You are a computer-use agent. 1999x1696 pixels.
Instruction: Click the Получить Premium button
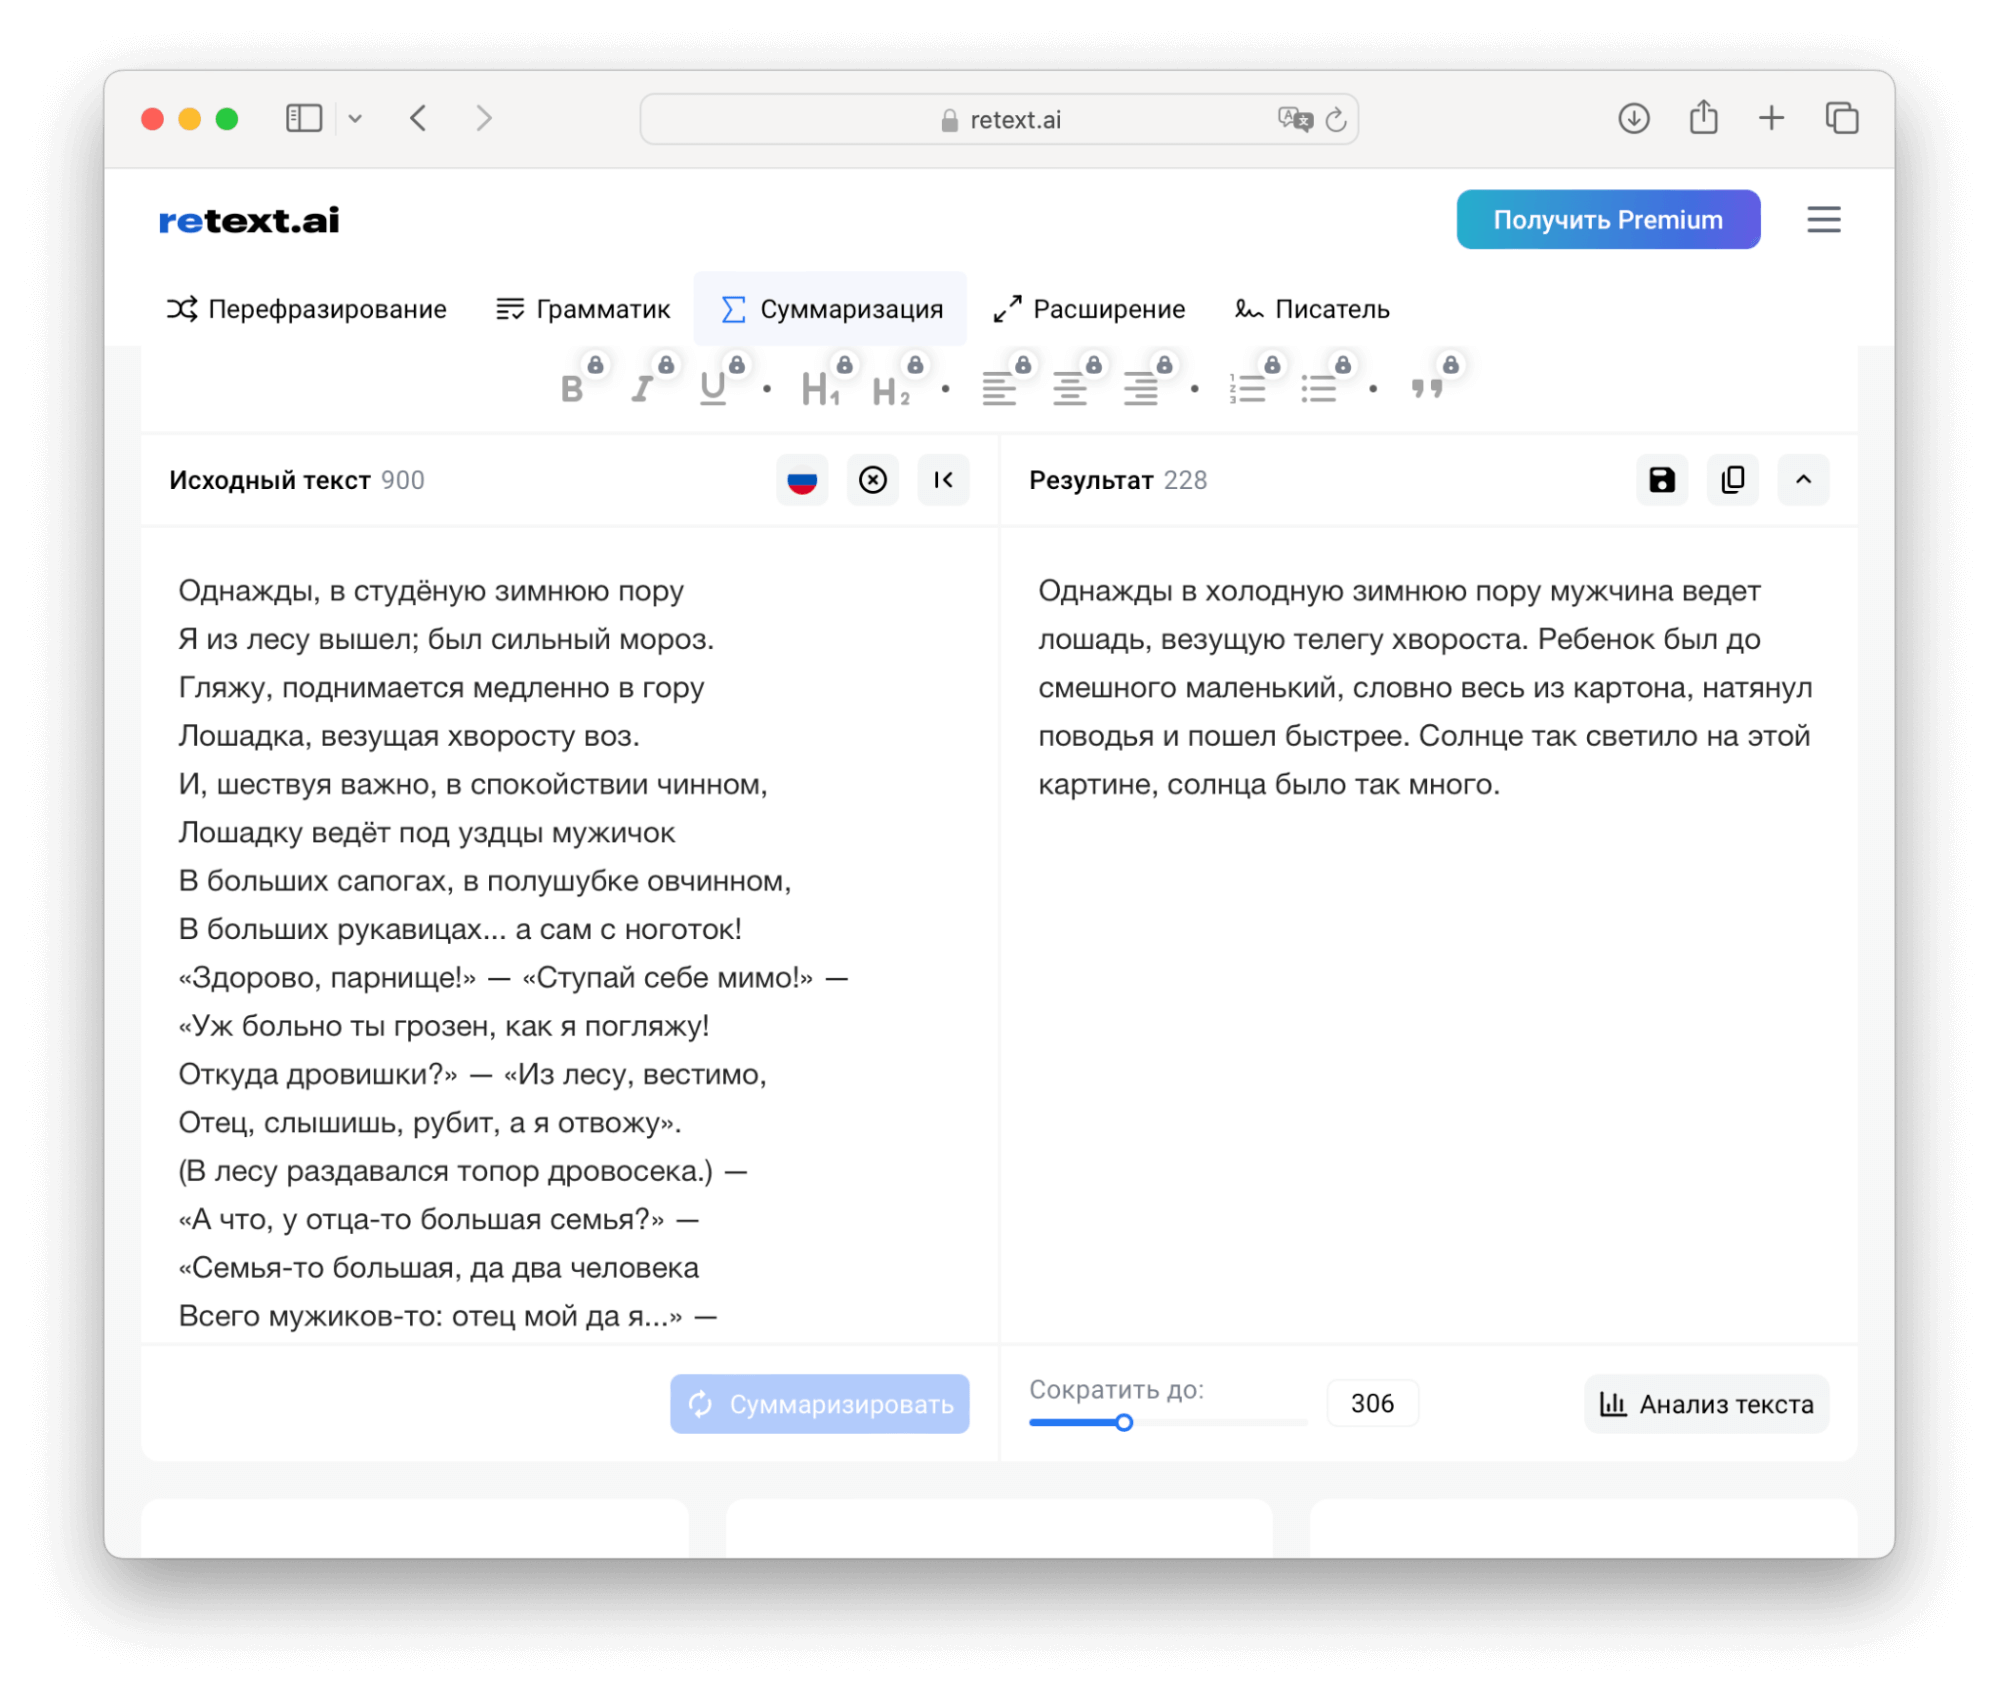point(1607,220)
